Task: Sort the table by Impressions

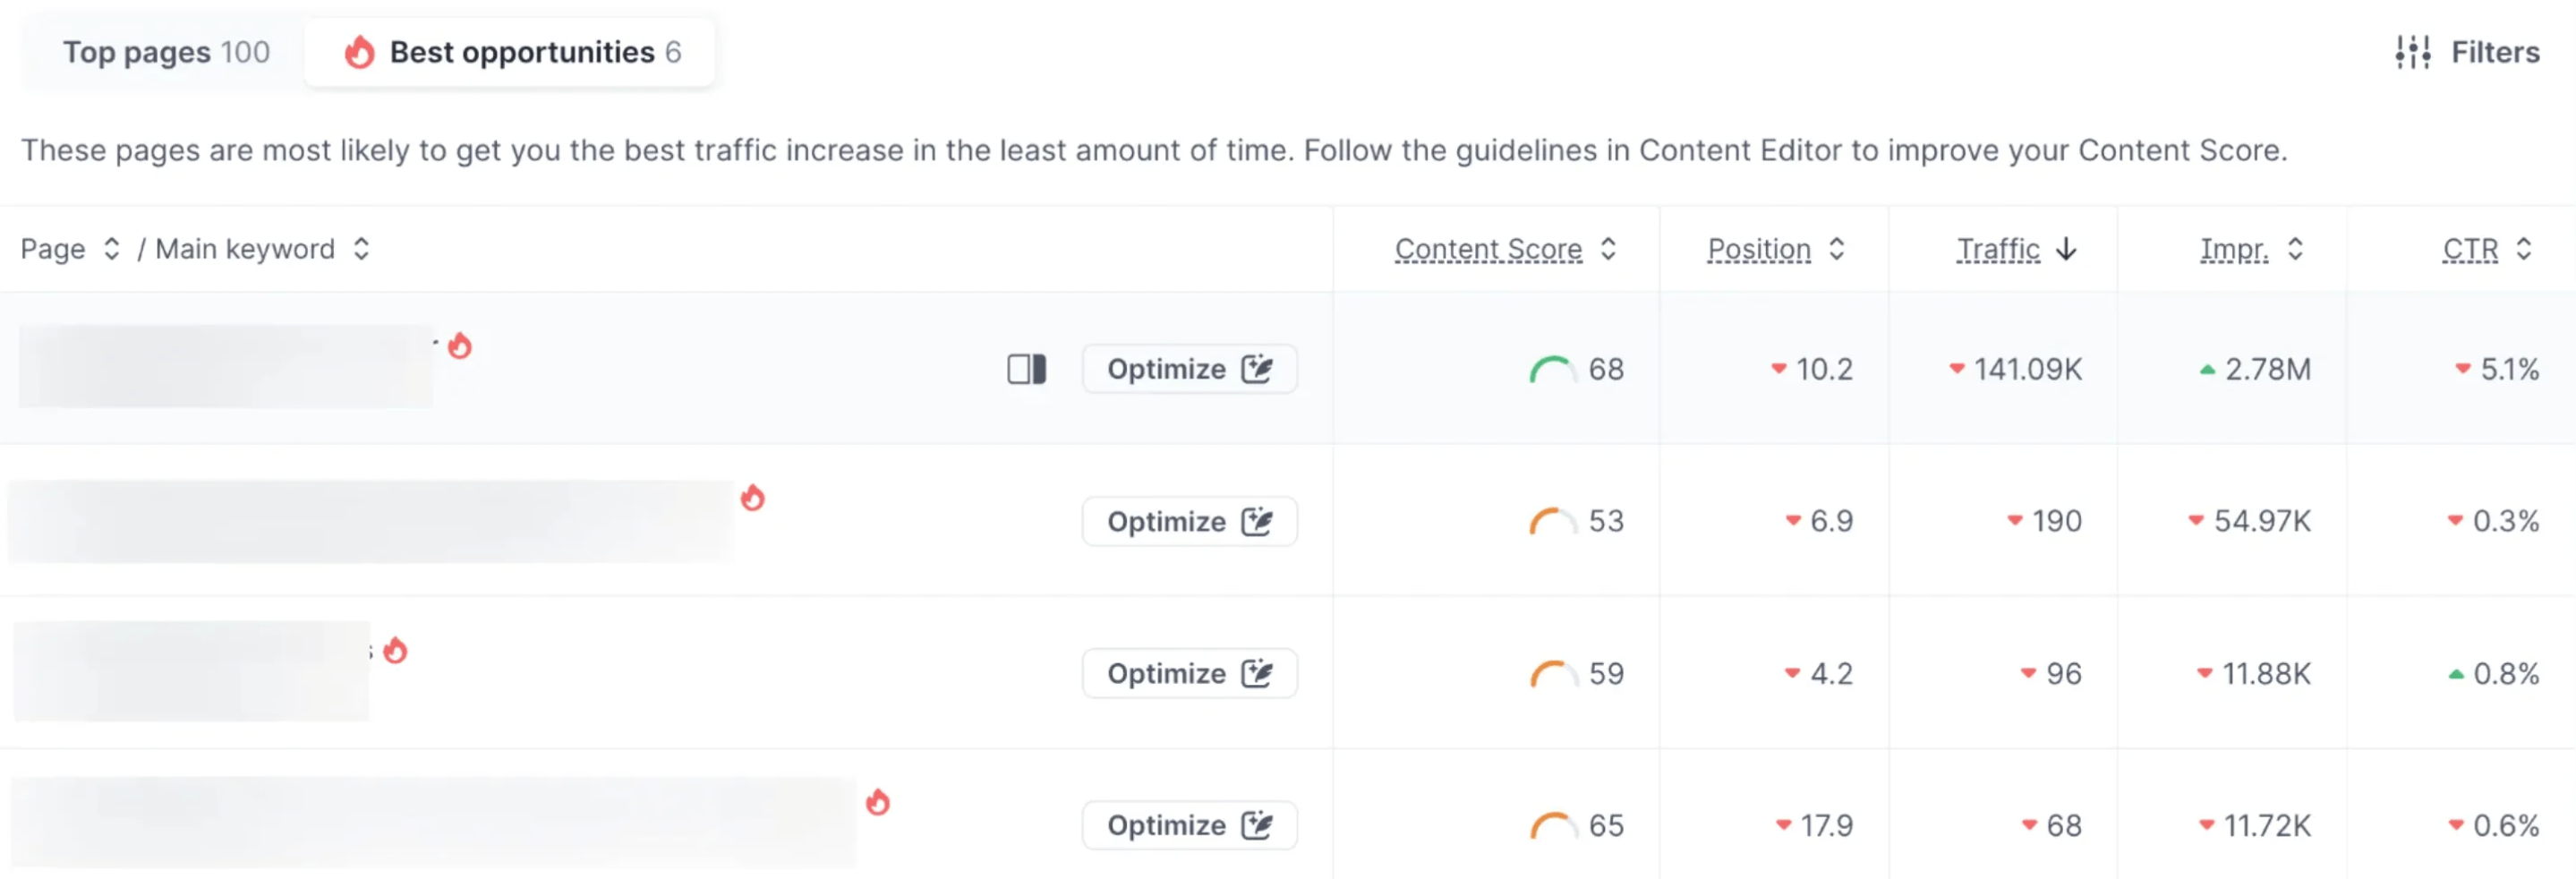Action: [x=2296, y=249]
